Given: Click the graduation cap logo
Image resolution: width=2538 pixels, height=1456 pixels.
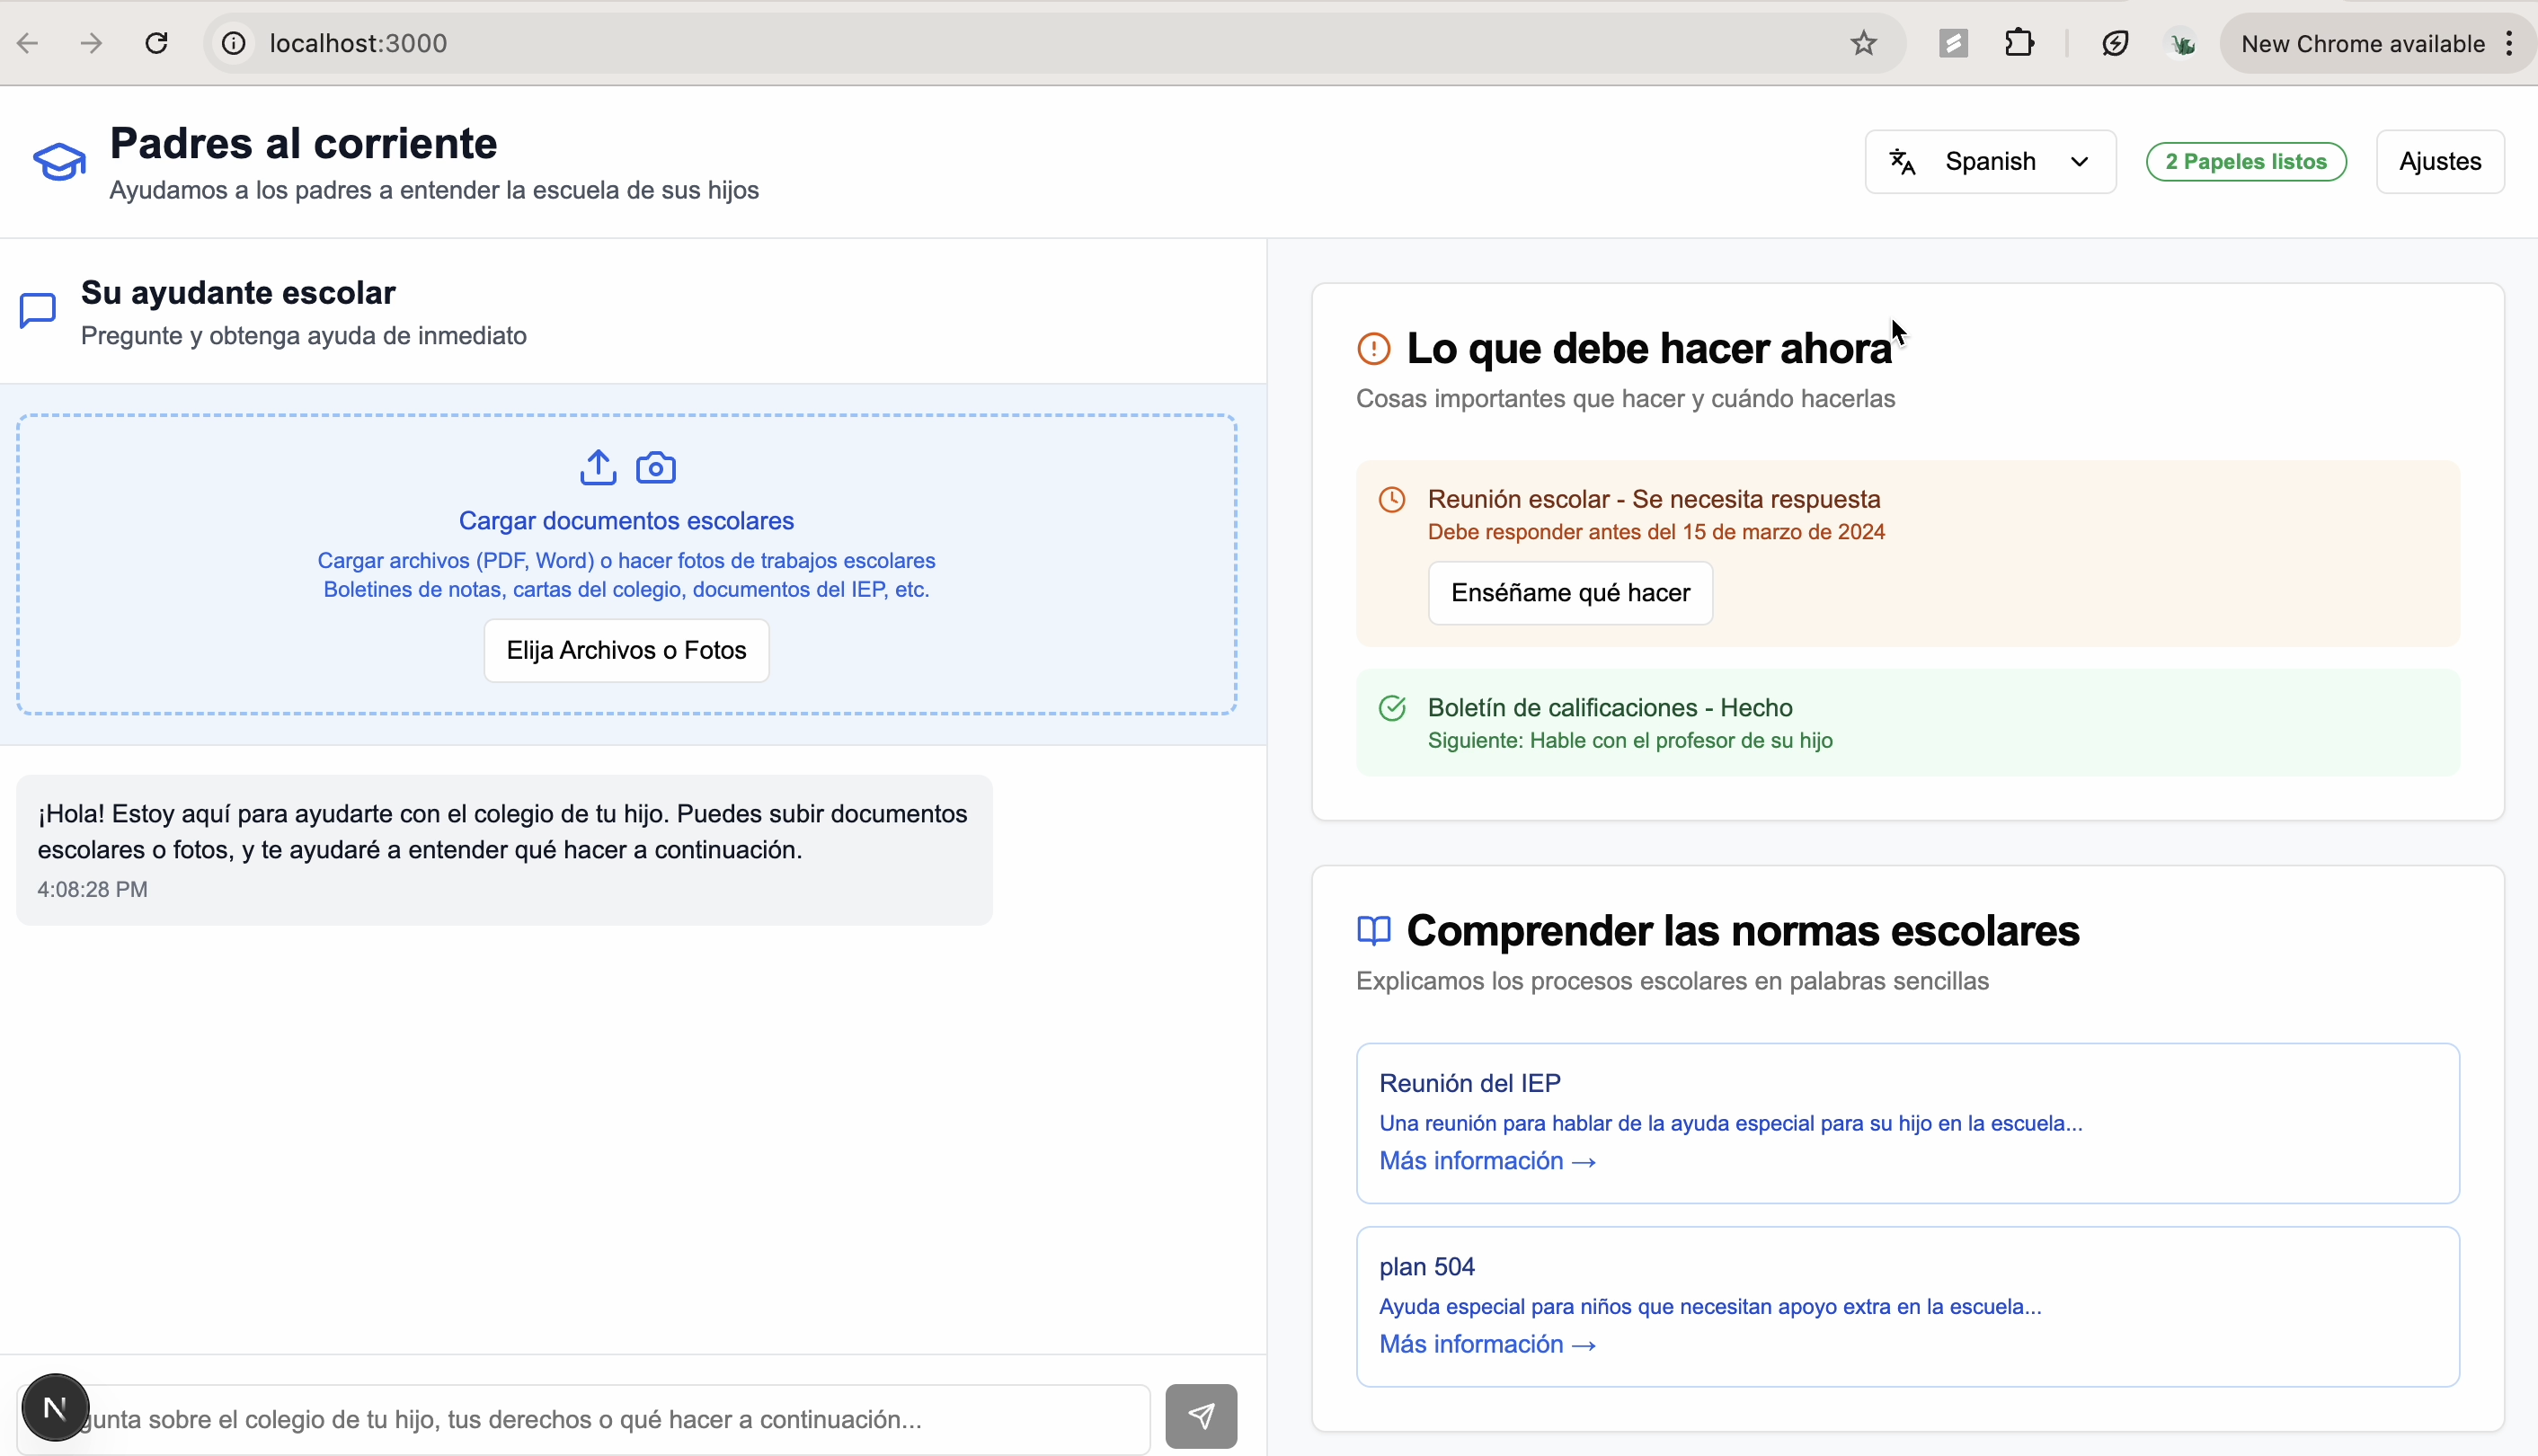Looking at the screenshot, I should coord(59,162).
